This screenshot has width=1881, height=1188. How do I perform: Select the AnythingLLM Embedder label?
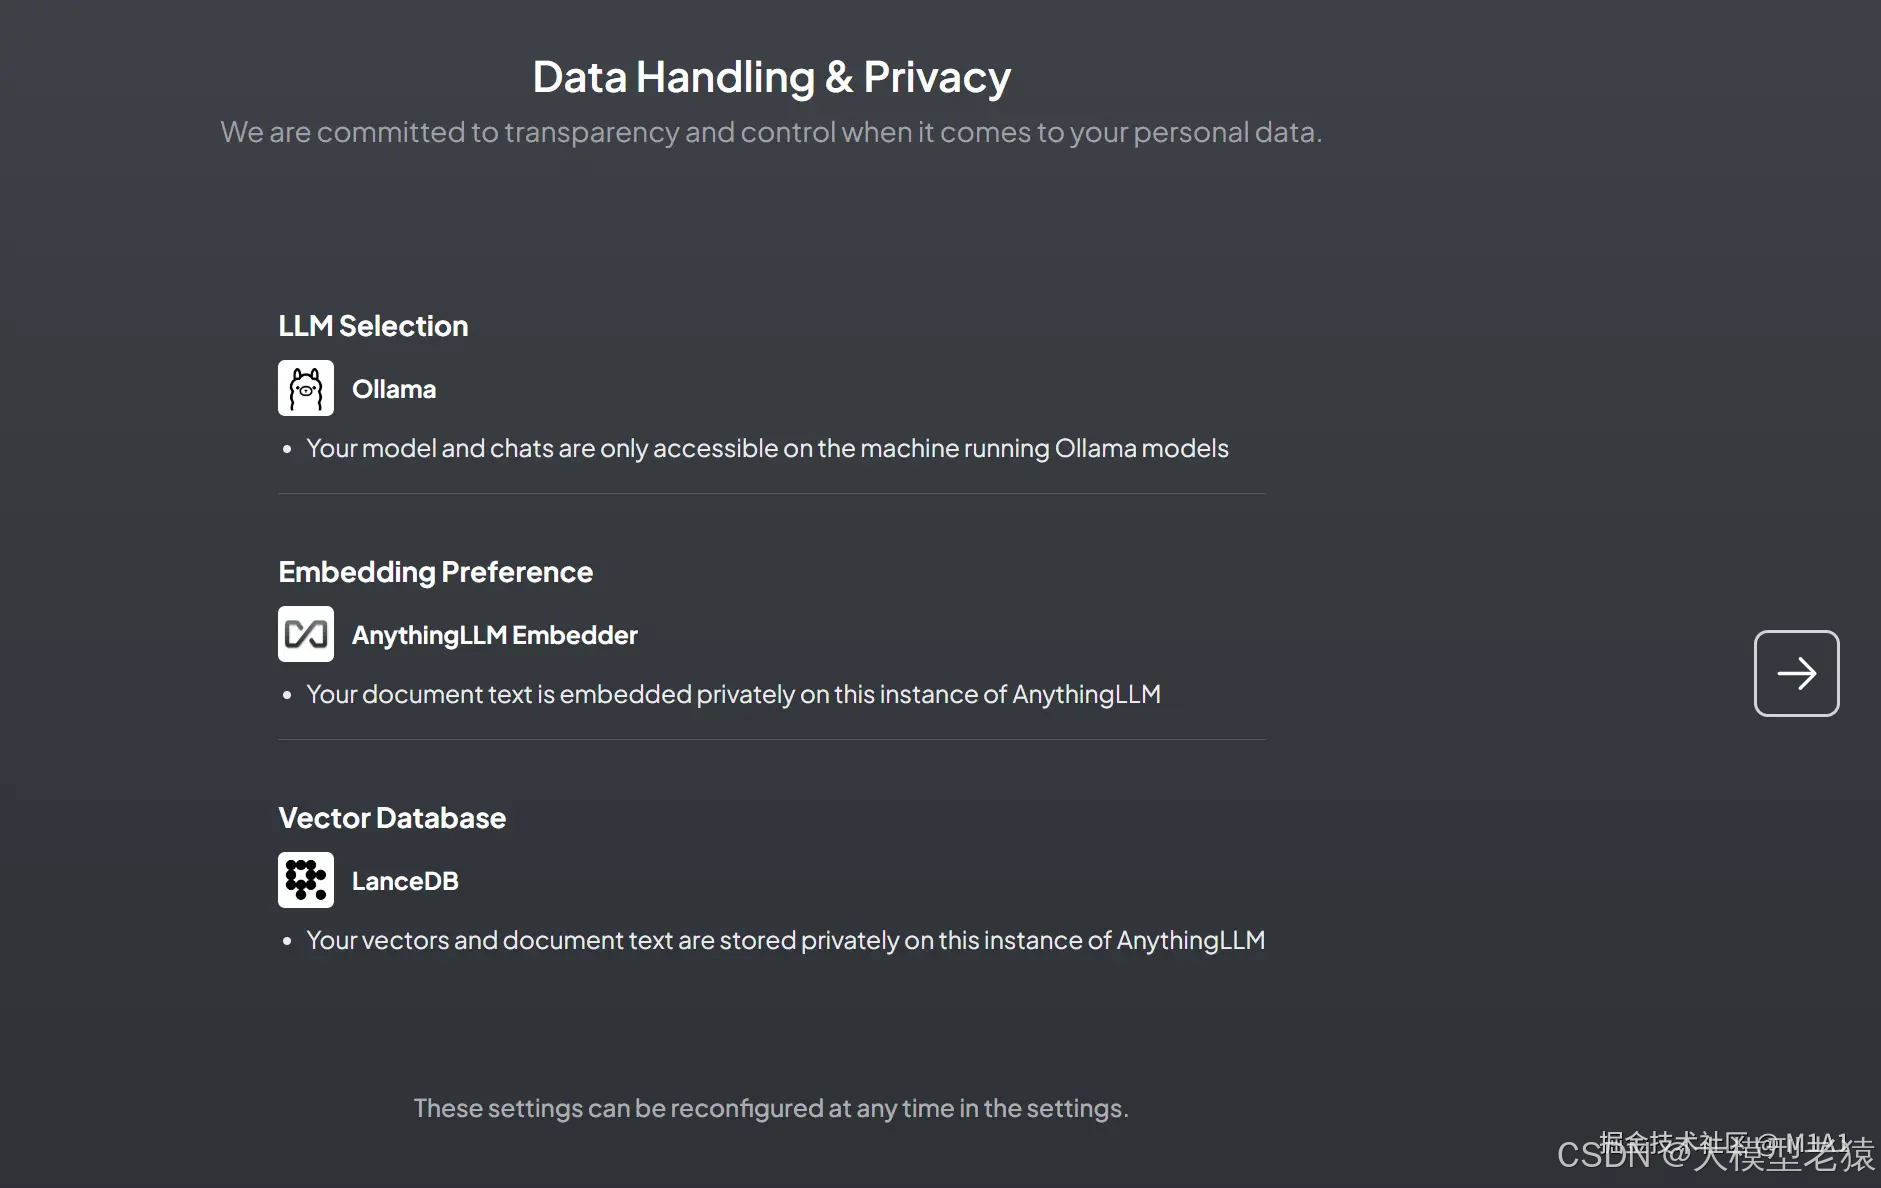point(495,635)
